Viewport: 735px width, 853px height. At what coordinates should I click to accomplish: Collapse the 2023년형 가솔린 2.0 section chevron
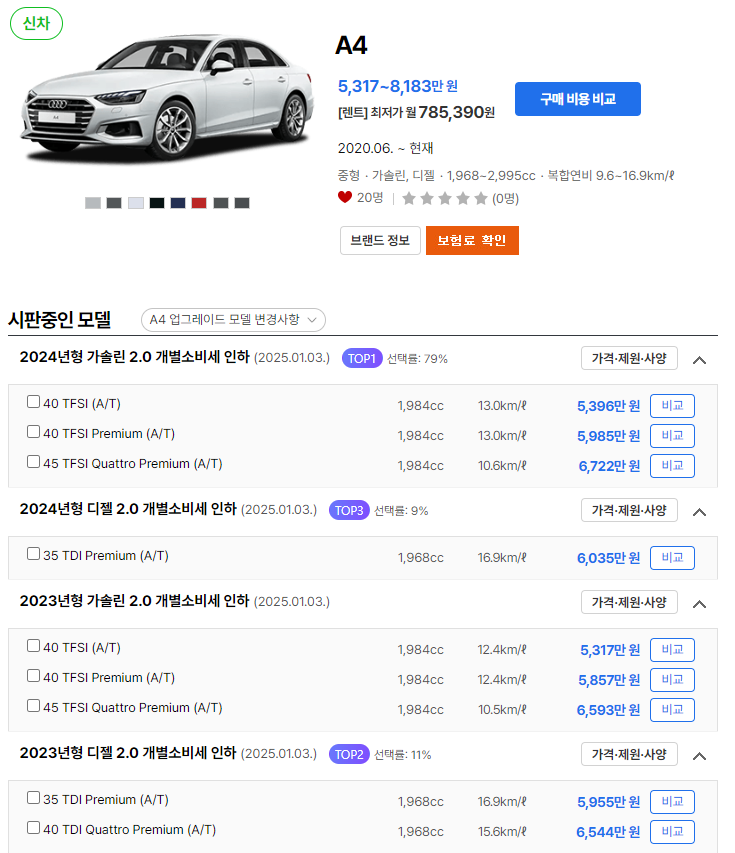click(699, 603)
